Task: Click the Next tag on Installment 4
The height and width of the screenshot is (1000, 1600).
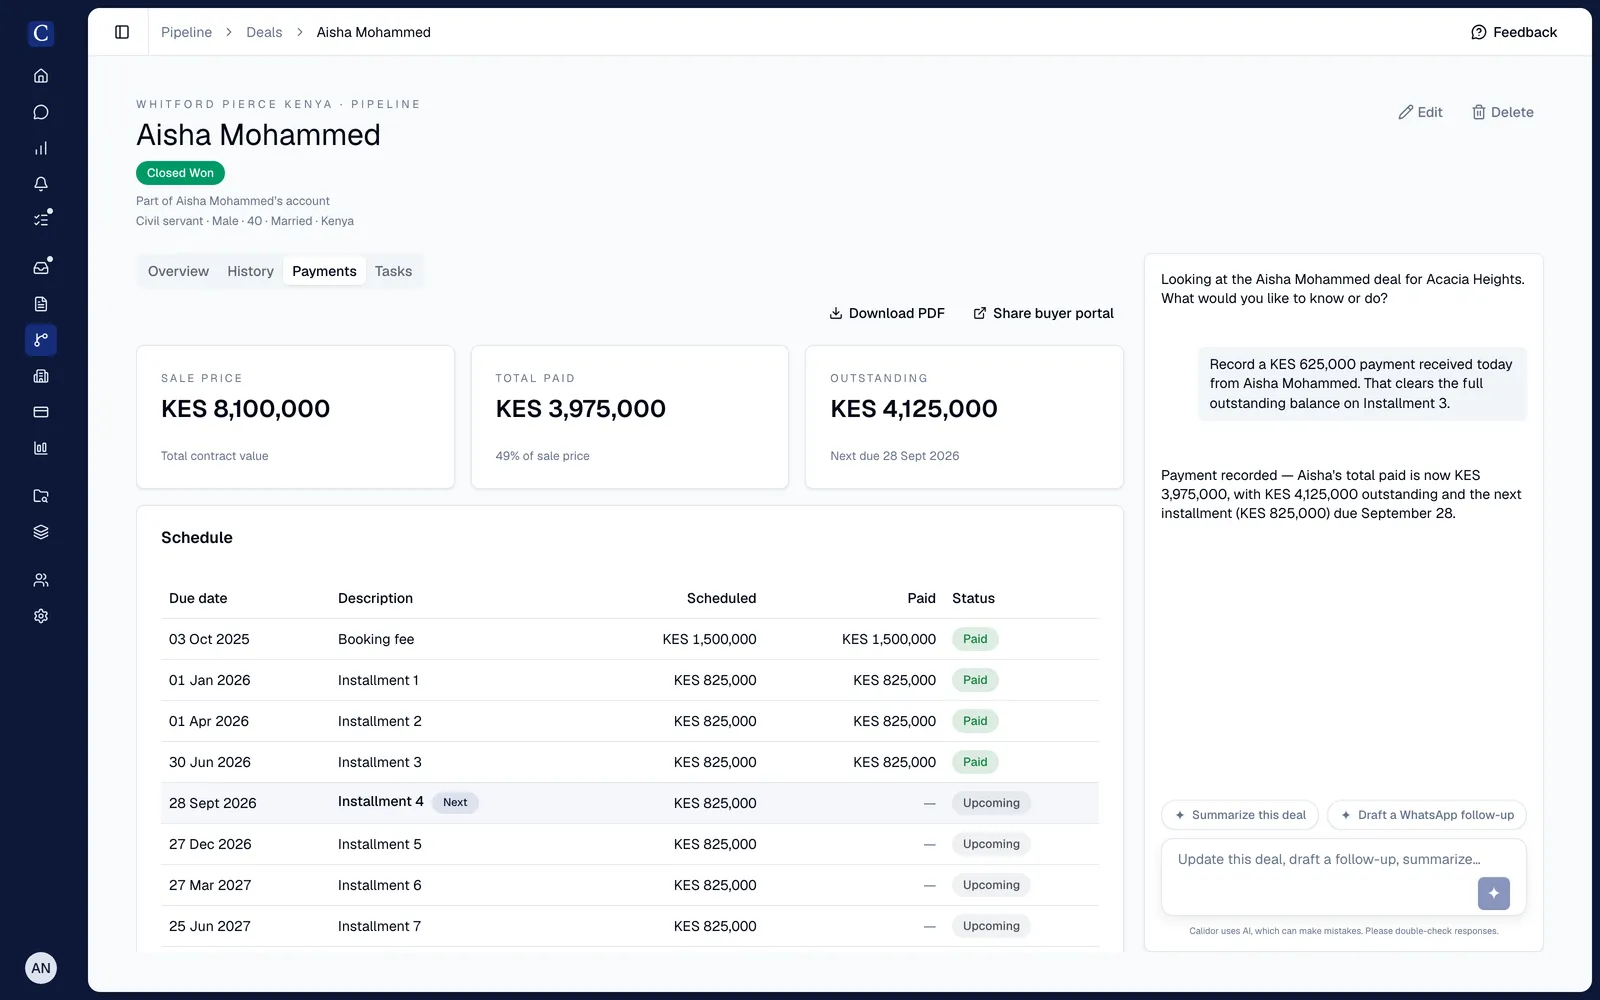Action: pyautogui.click(x=455, y=802)
